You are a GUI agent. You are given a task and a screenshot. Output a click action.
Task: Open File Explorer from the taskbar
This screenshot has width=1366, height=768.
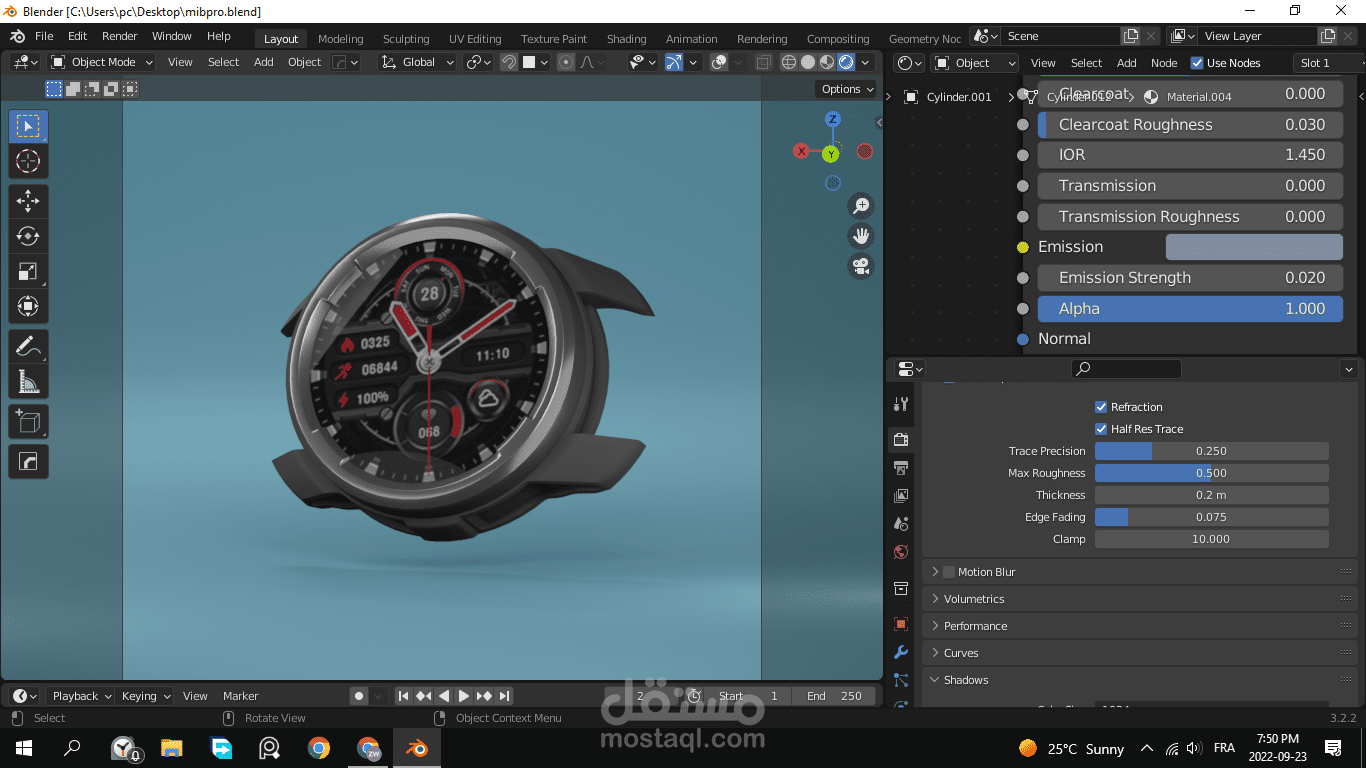[172, 747]
